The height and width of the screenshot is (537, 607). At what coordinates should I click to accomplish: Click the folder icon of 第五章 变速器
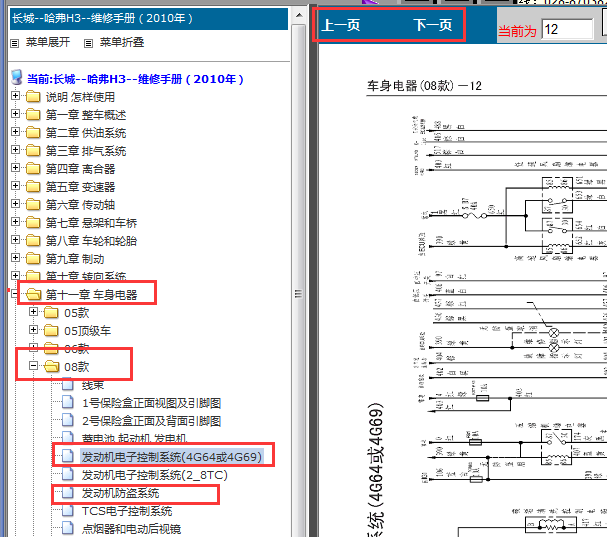(x=33, y=187)
